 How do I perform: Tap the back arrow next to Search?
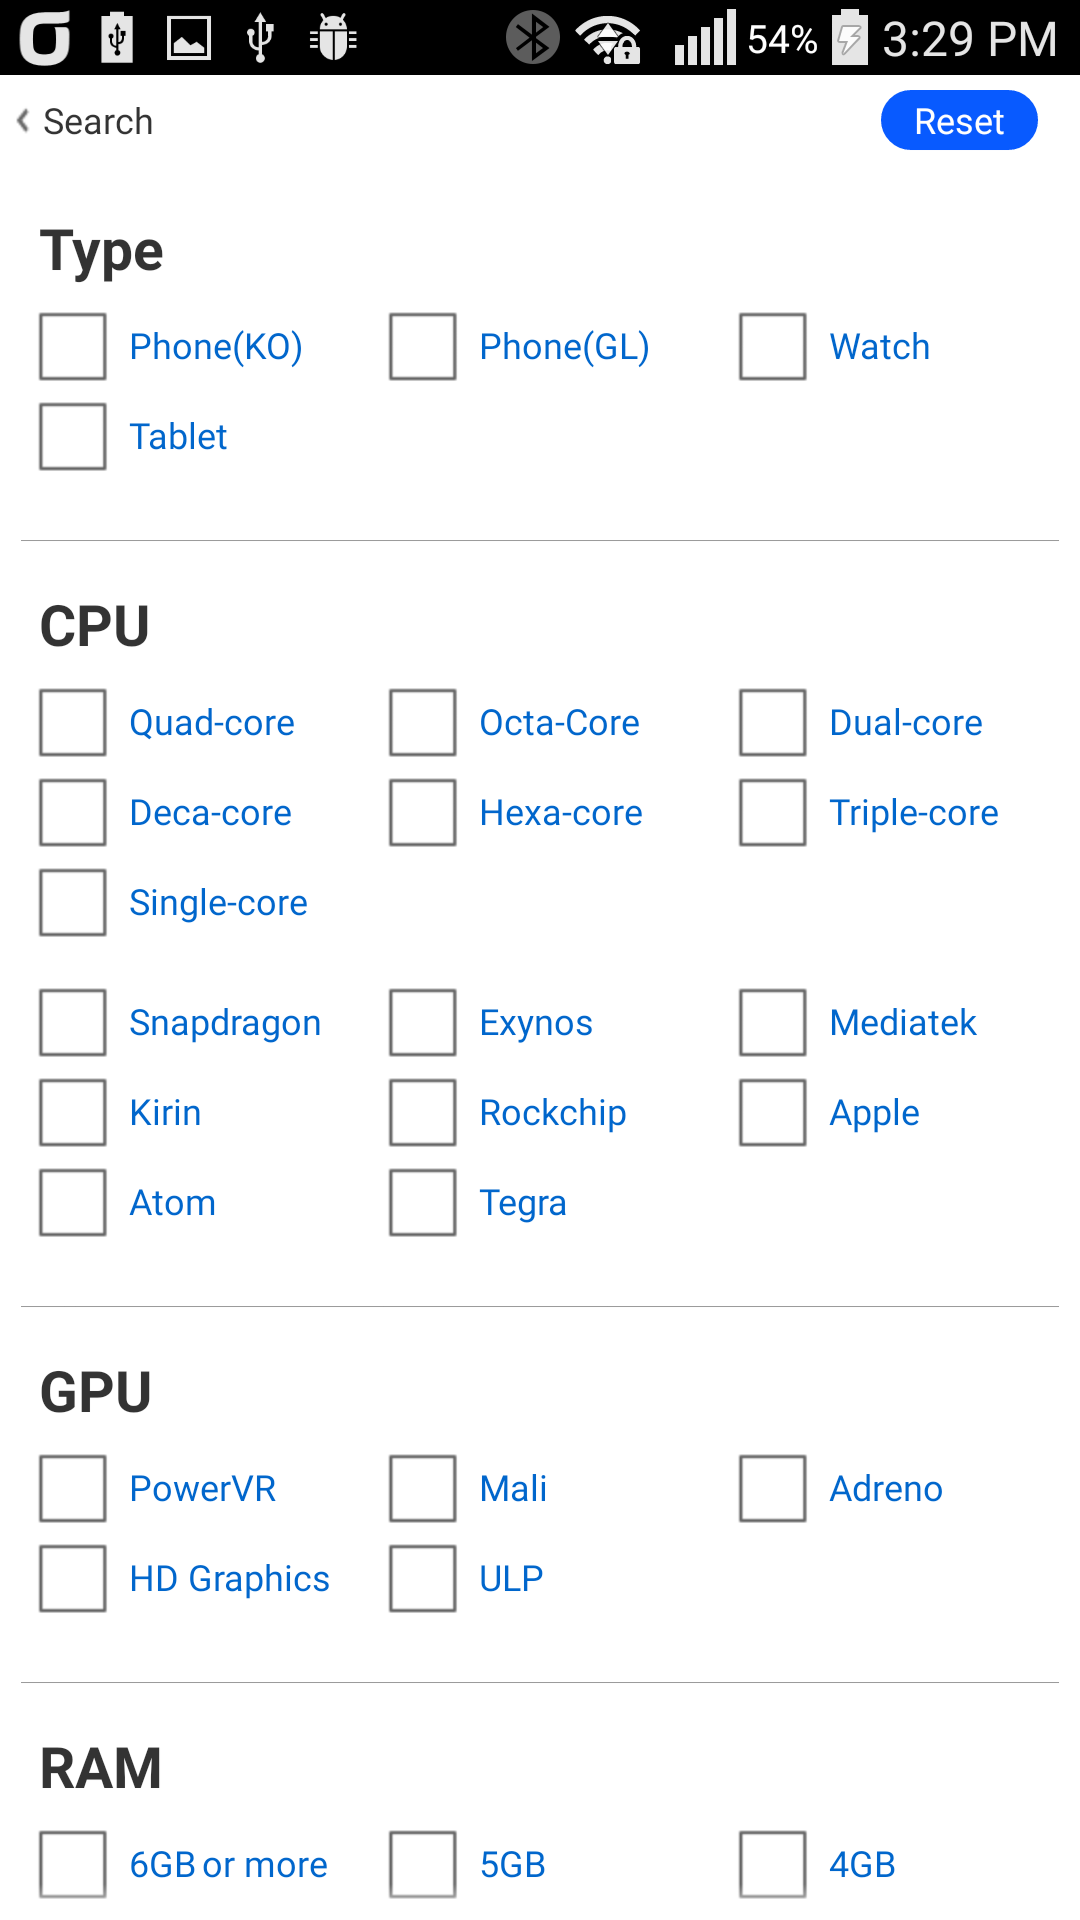pos(23,121)
